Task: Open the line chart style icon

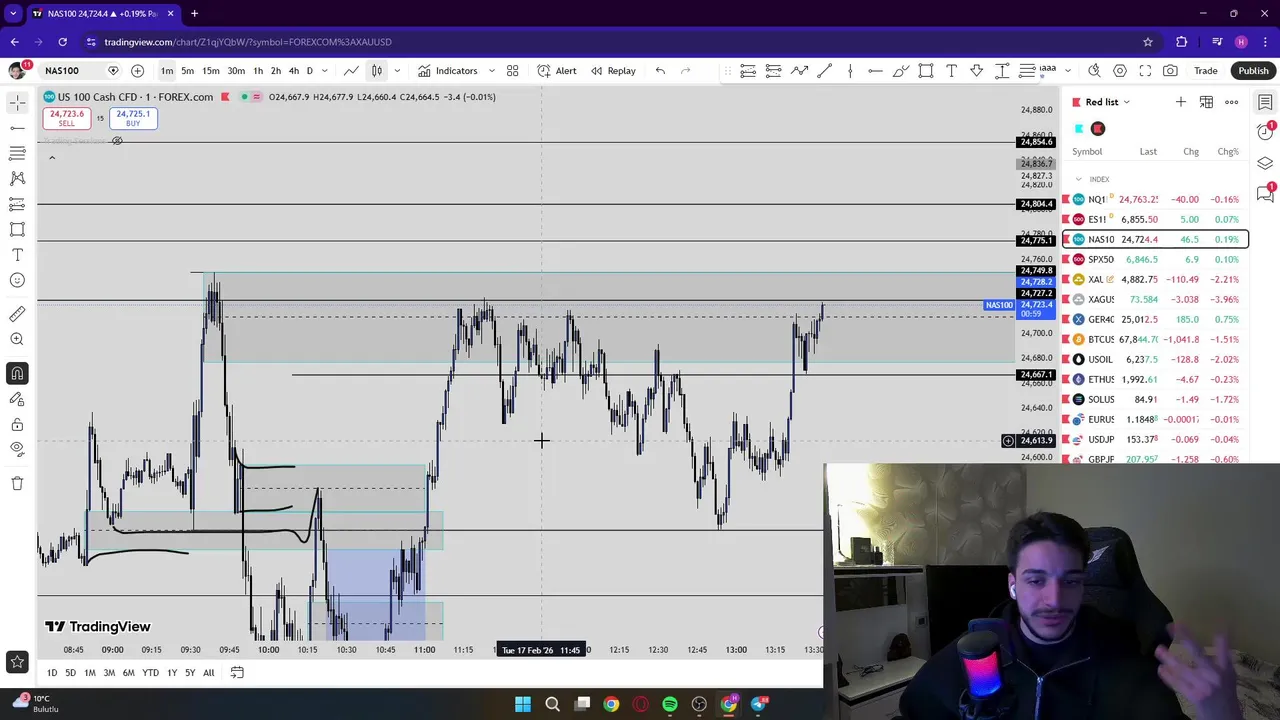Action: [x=351, y=71]
